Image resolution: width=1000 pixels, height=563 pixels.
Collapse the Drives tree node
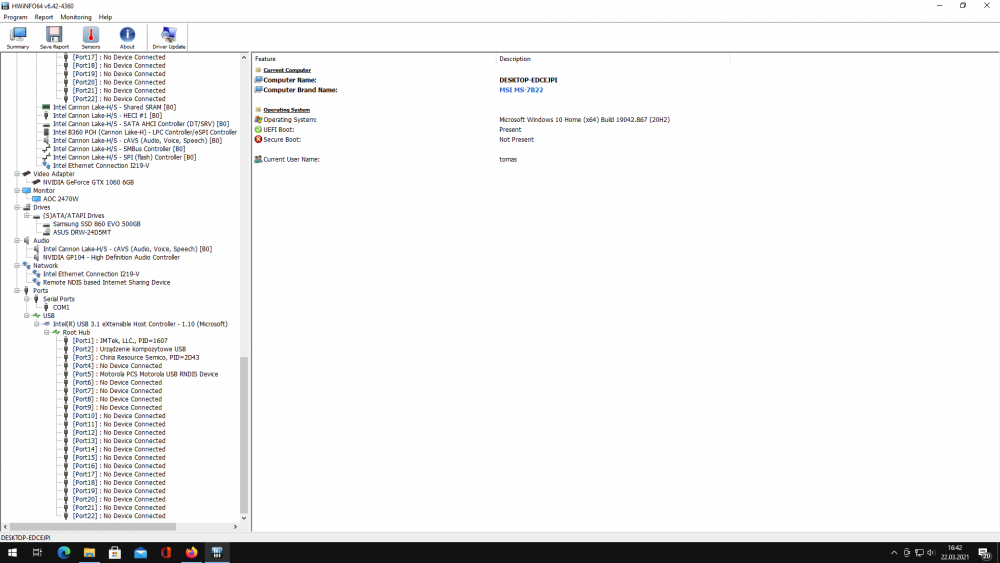pyautogui.click(x=17, y=207)
